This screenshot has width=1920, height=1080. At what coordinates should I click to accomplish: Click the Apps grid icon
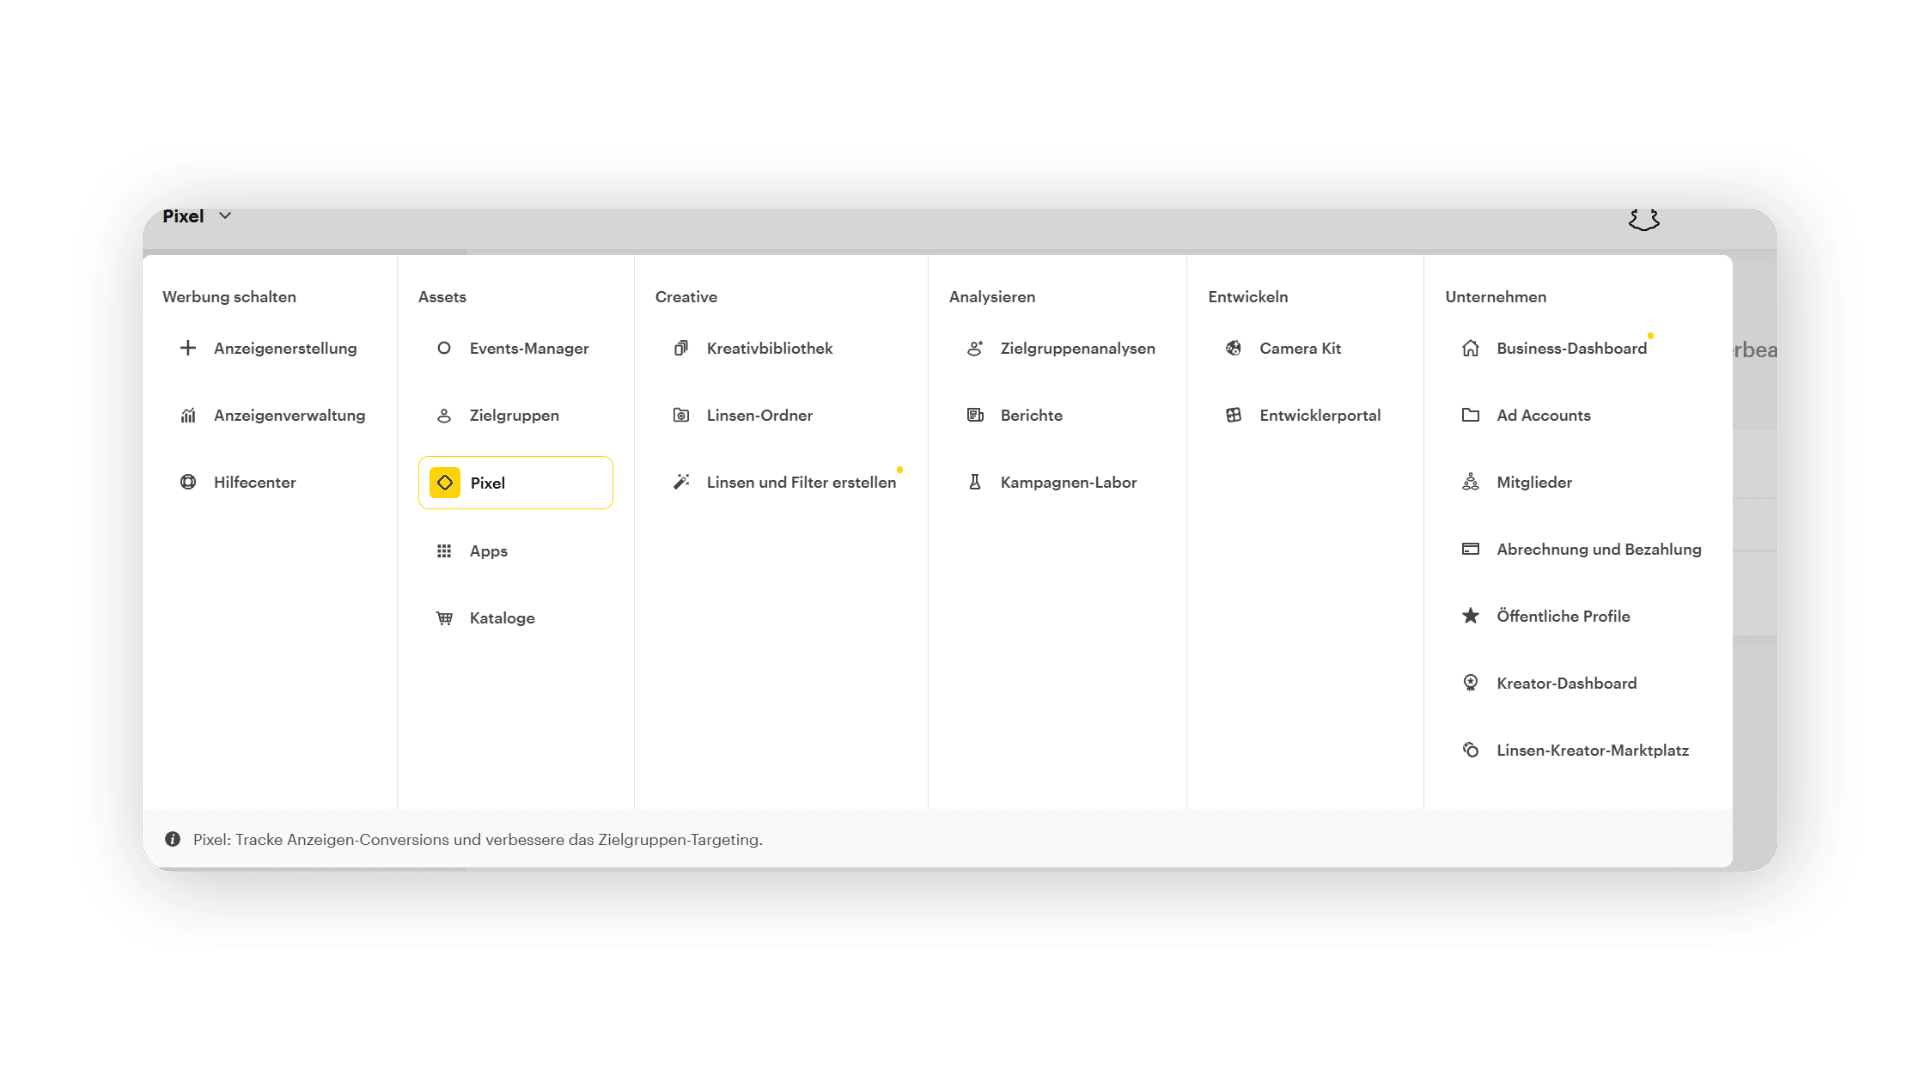click(444, 551)
